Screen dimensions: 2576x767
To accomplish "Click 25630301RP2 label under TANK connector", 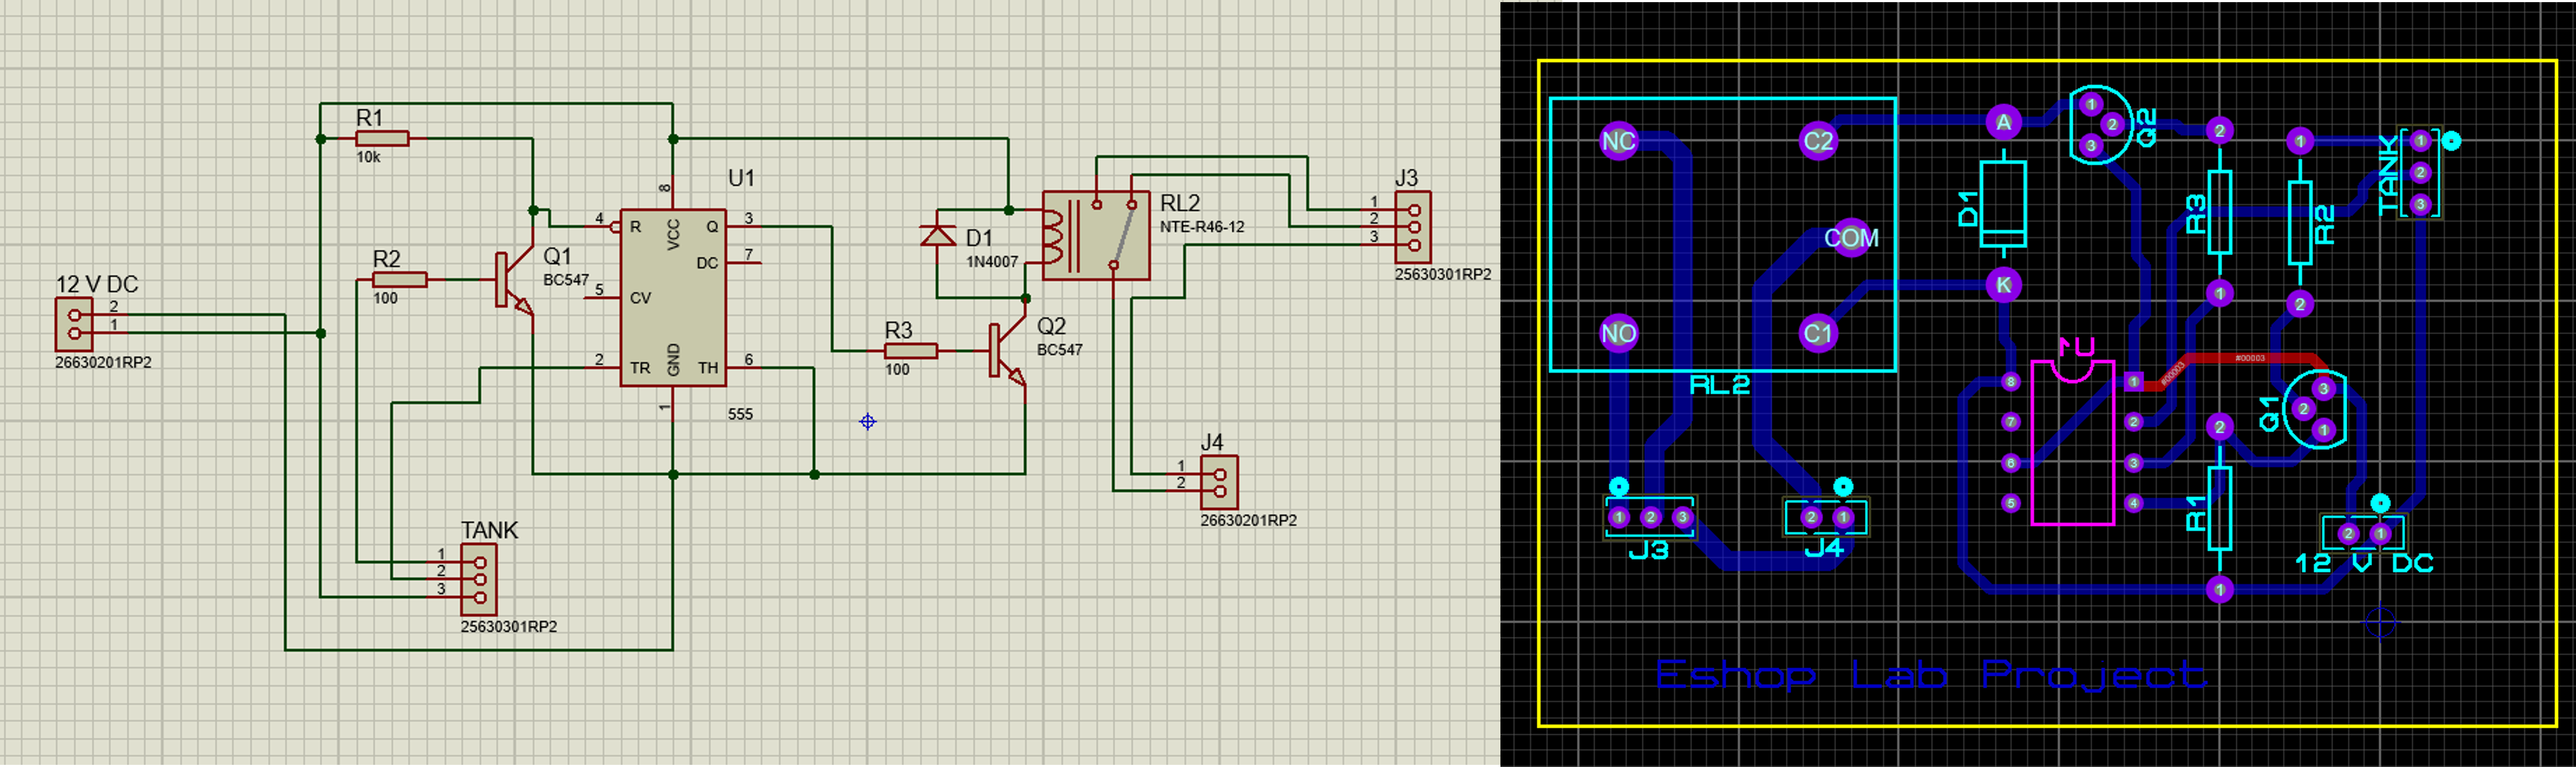I will [509, 627].
